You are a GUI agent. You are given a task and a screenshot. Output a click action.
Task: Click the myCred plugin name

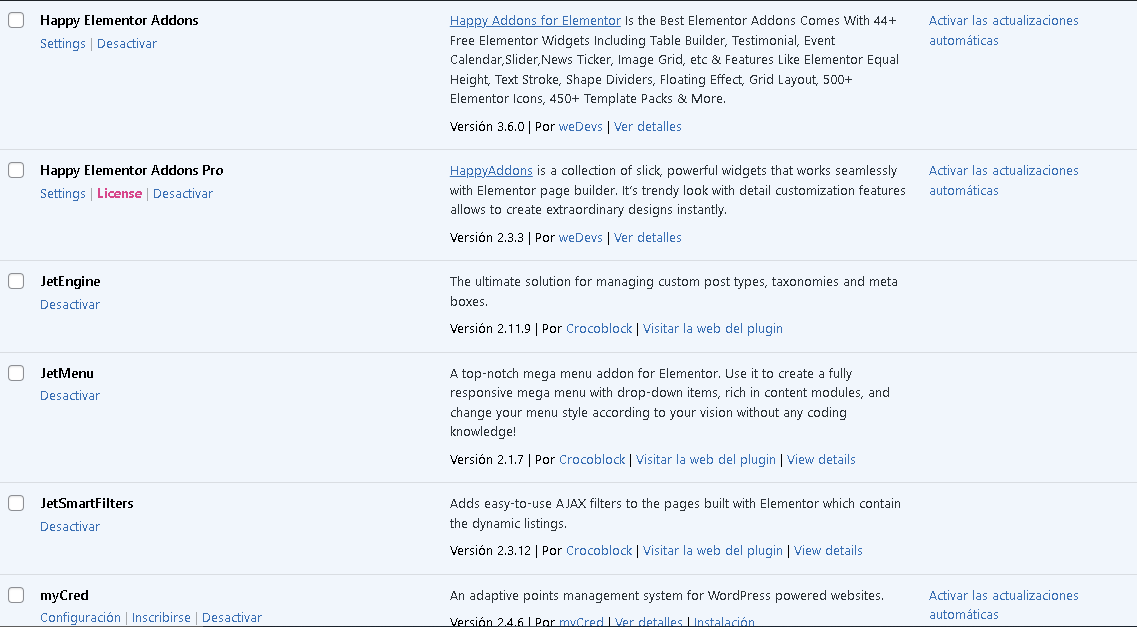pos(64,595)
